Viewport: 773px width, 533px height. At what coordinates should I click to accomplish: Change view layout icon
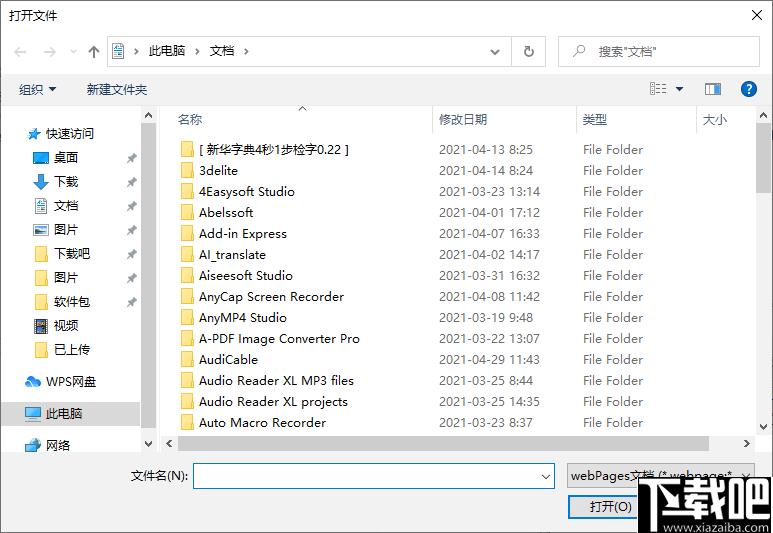click(x=658, y=89)
